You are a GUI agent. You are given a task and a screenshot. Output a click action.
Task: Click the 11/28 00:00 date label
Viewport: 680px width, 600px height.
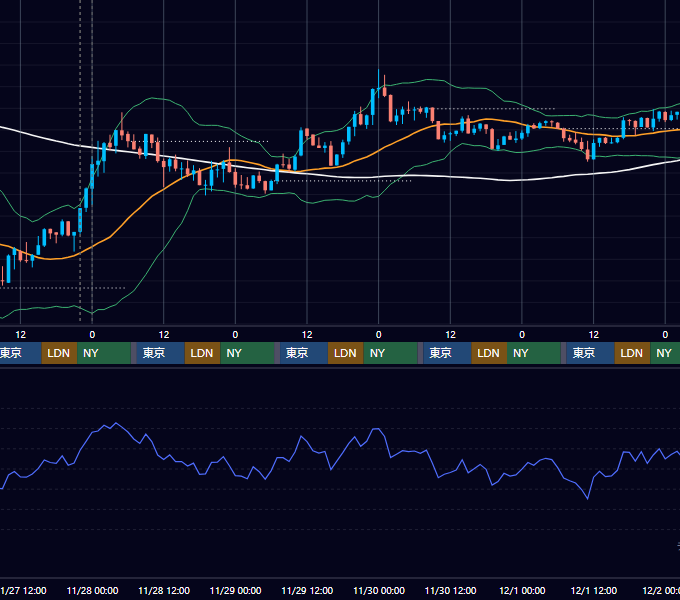click(x=92, y=590)
